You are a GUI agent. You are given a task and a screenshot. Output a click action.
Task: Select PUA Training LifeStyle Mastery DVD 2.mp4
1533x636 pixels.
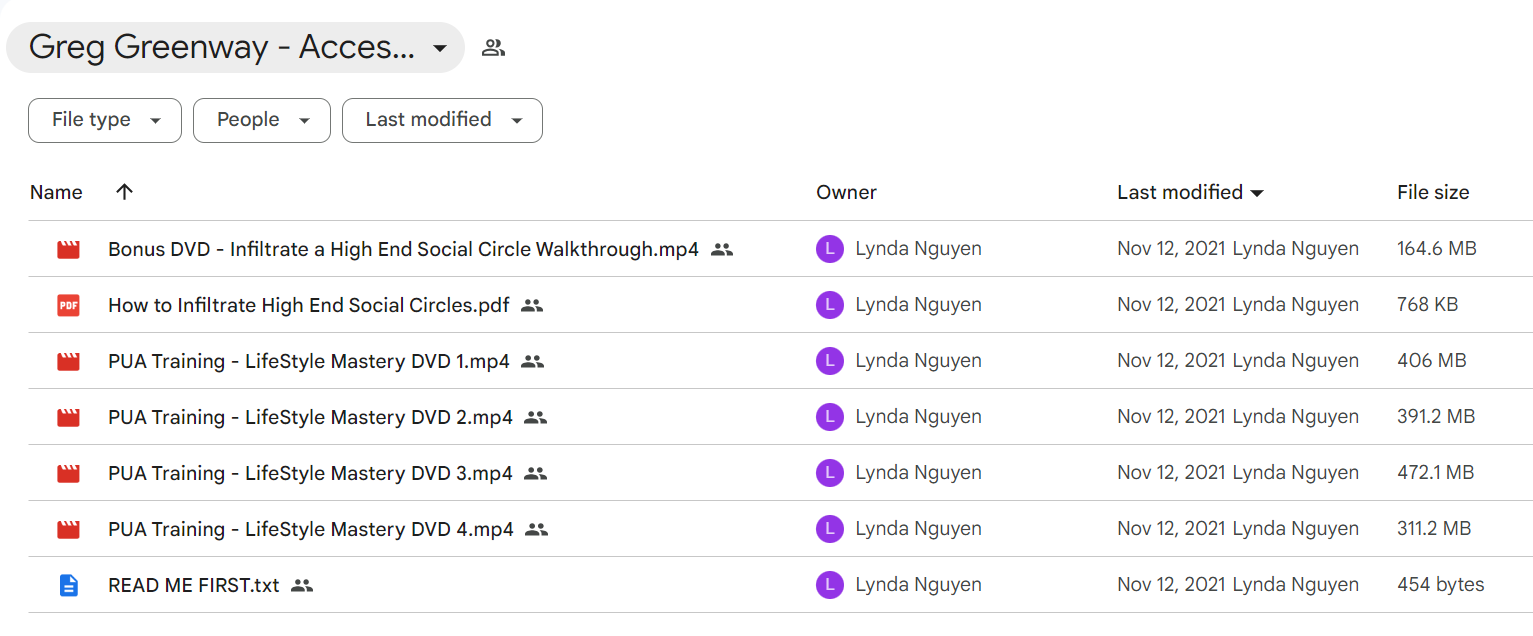(x=310, y=418)
